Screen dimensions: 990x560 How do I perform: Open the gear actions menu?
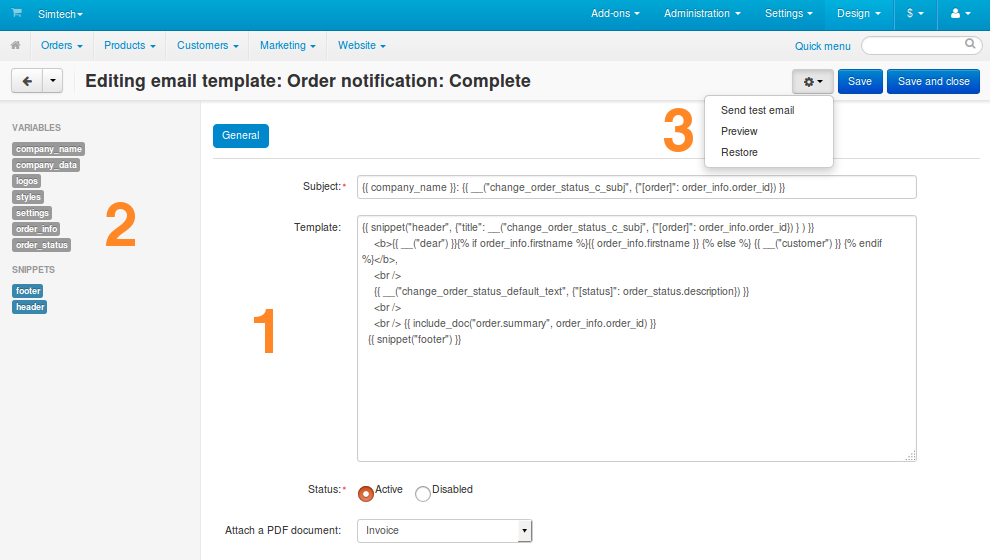coord(813,81)
